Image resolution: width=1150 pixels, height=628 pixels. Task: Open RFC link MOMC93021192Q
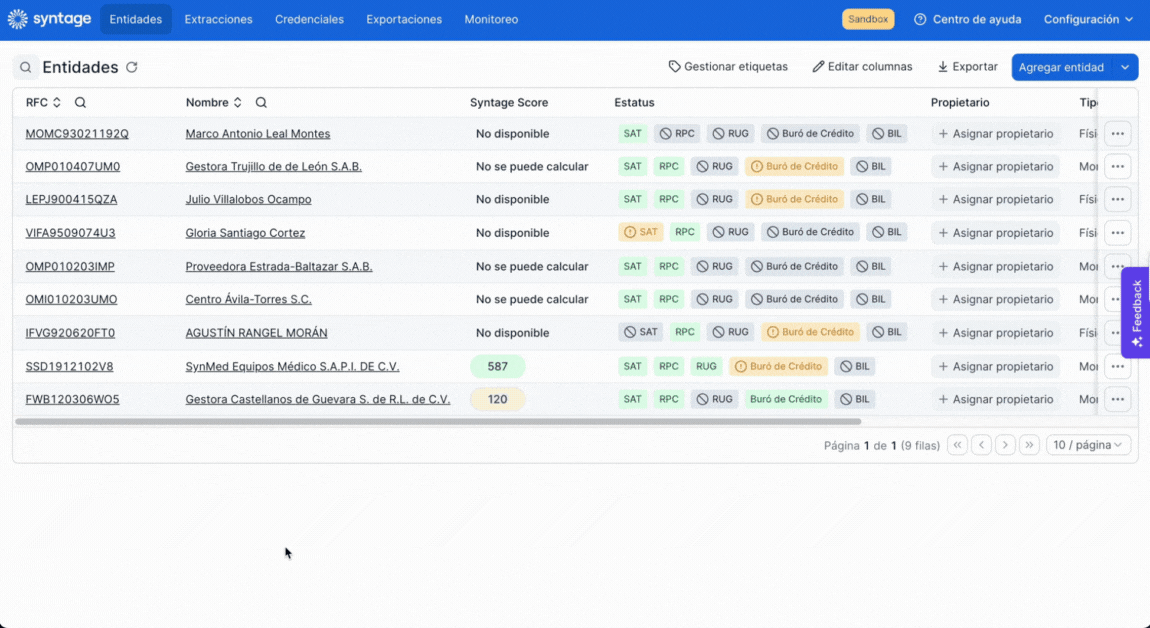click(x=77, y=134)
